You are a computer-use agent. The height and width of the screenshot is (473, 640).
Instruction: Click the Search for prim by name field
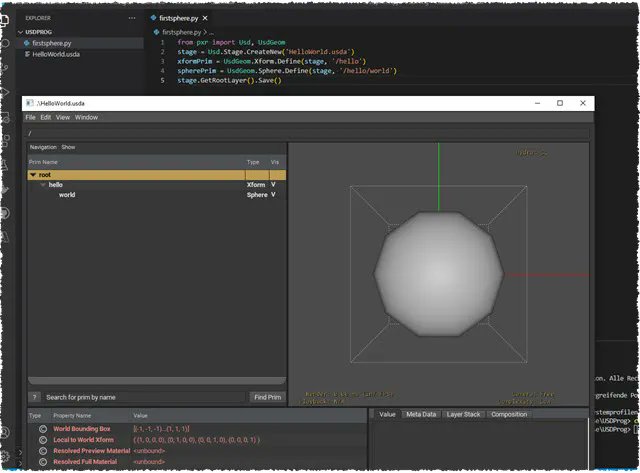pos(145,397)
